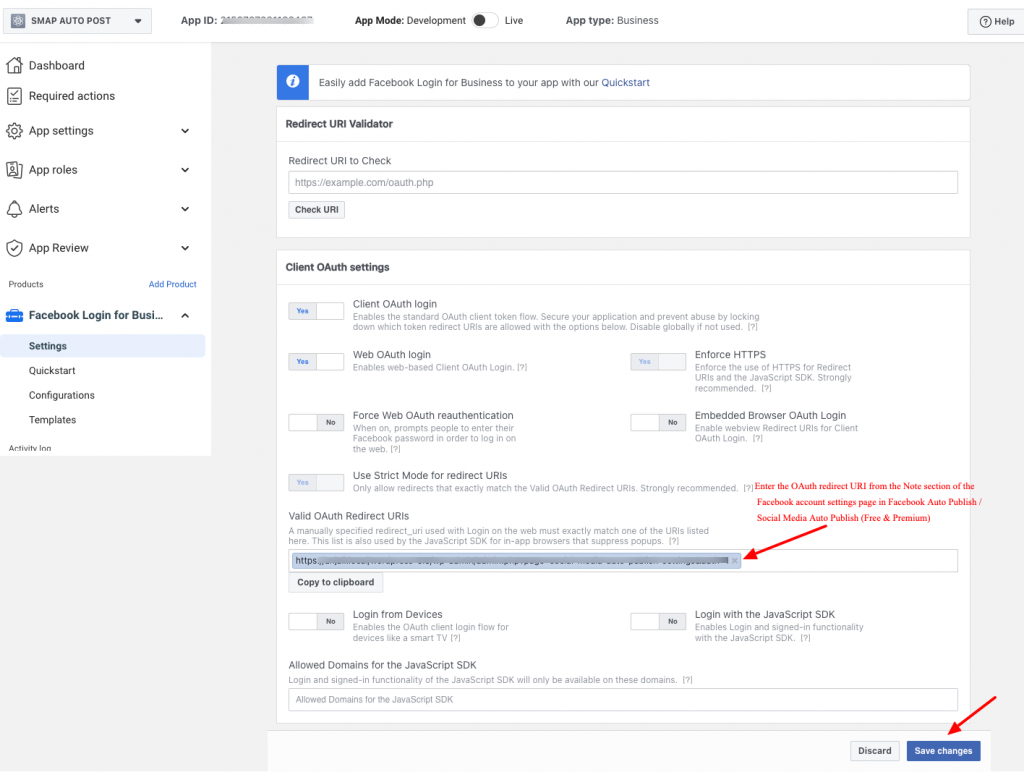Click the Required actions sidebar icon
The width and height of the screenshot is (1024, 772).
(x=18, y=96)
